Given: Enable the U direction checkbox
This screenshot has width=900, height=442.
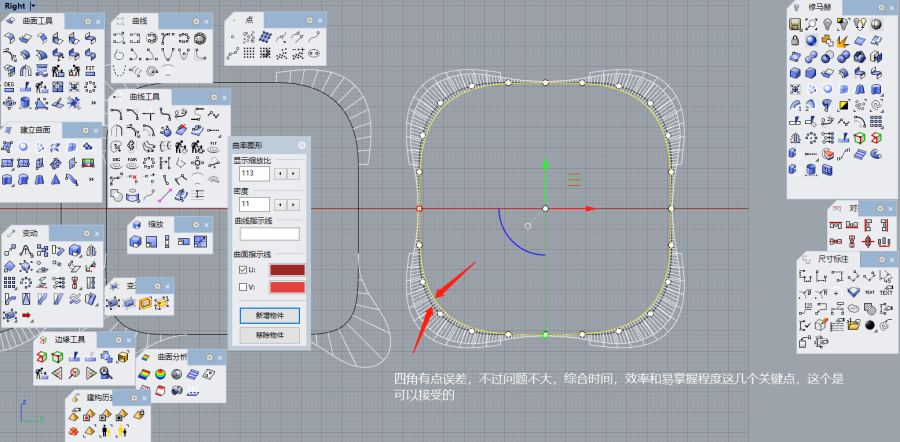Looking at the screenshot, I should pyautogui.click(x=241, y=270).
